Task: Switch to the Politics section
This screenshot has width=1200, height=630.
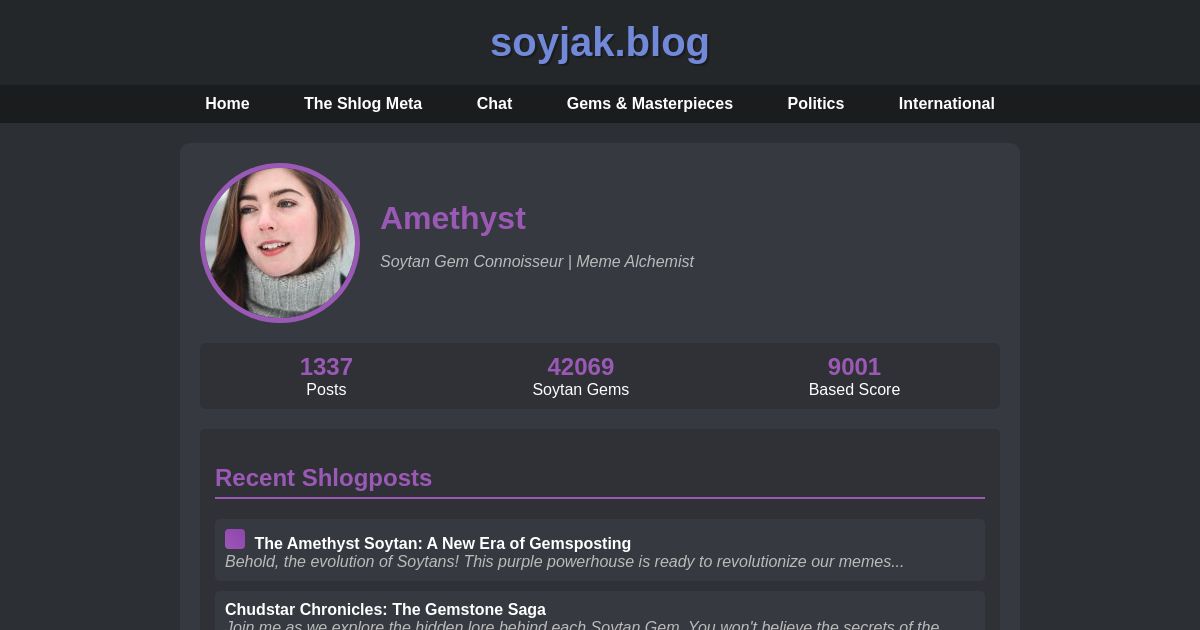Action: click(x=815, y=104)
